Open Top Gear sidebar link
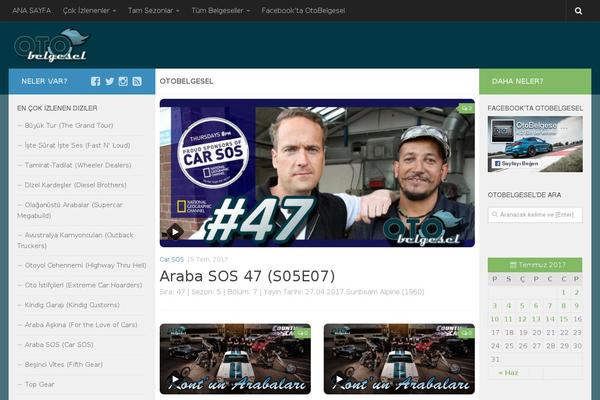The image size is (600, 400). 39,384
